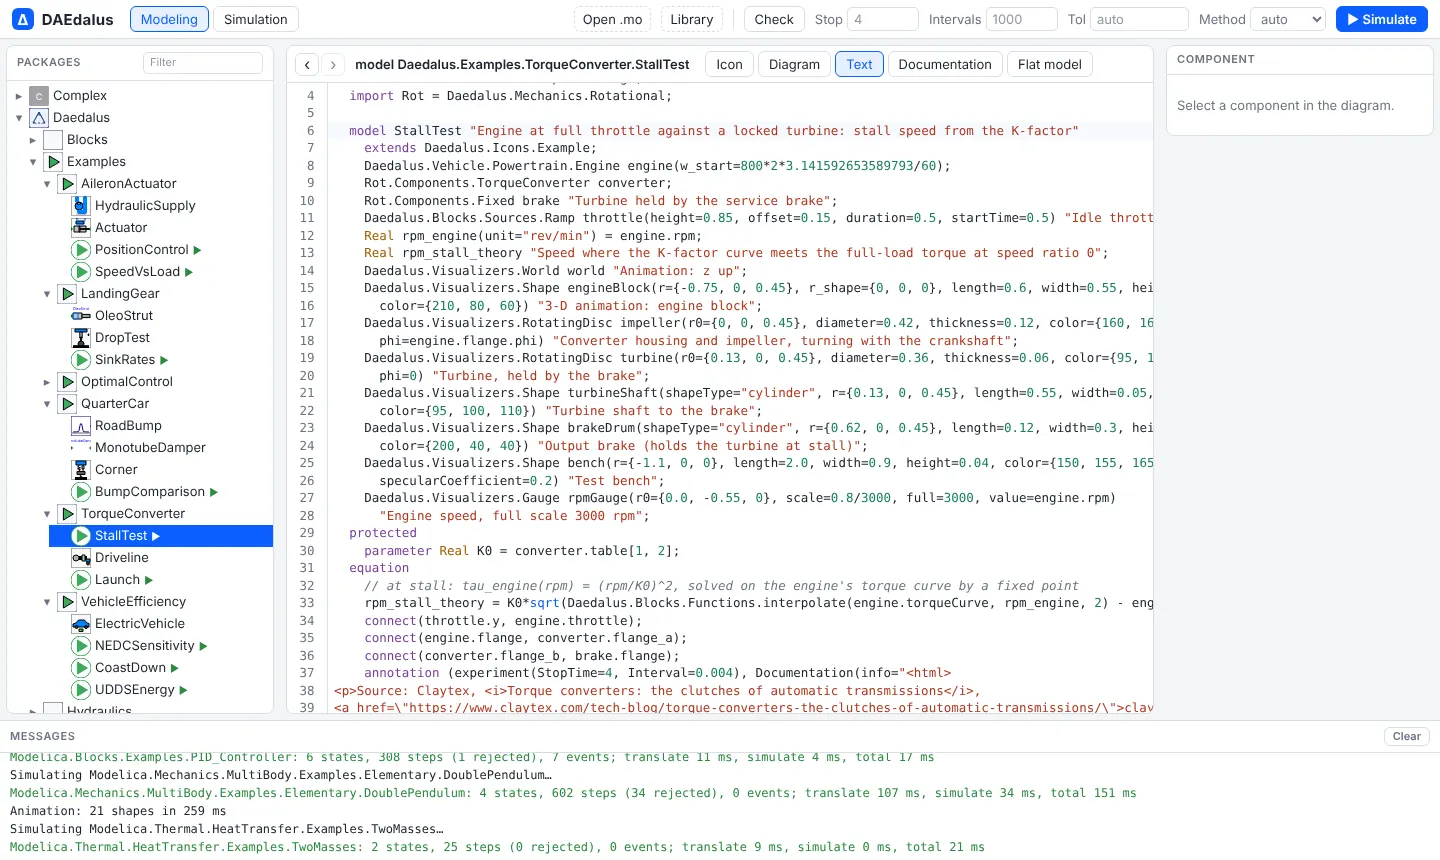Screen dimensions: 1440x860
Task: Open the Library button
Action: [692, 19]
